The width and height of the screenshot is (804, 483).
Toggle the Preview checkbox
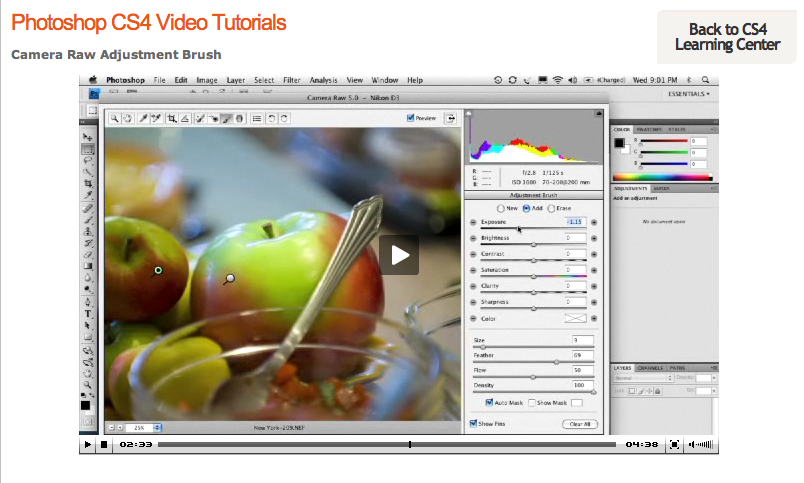pos(410,118)
